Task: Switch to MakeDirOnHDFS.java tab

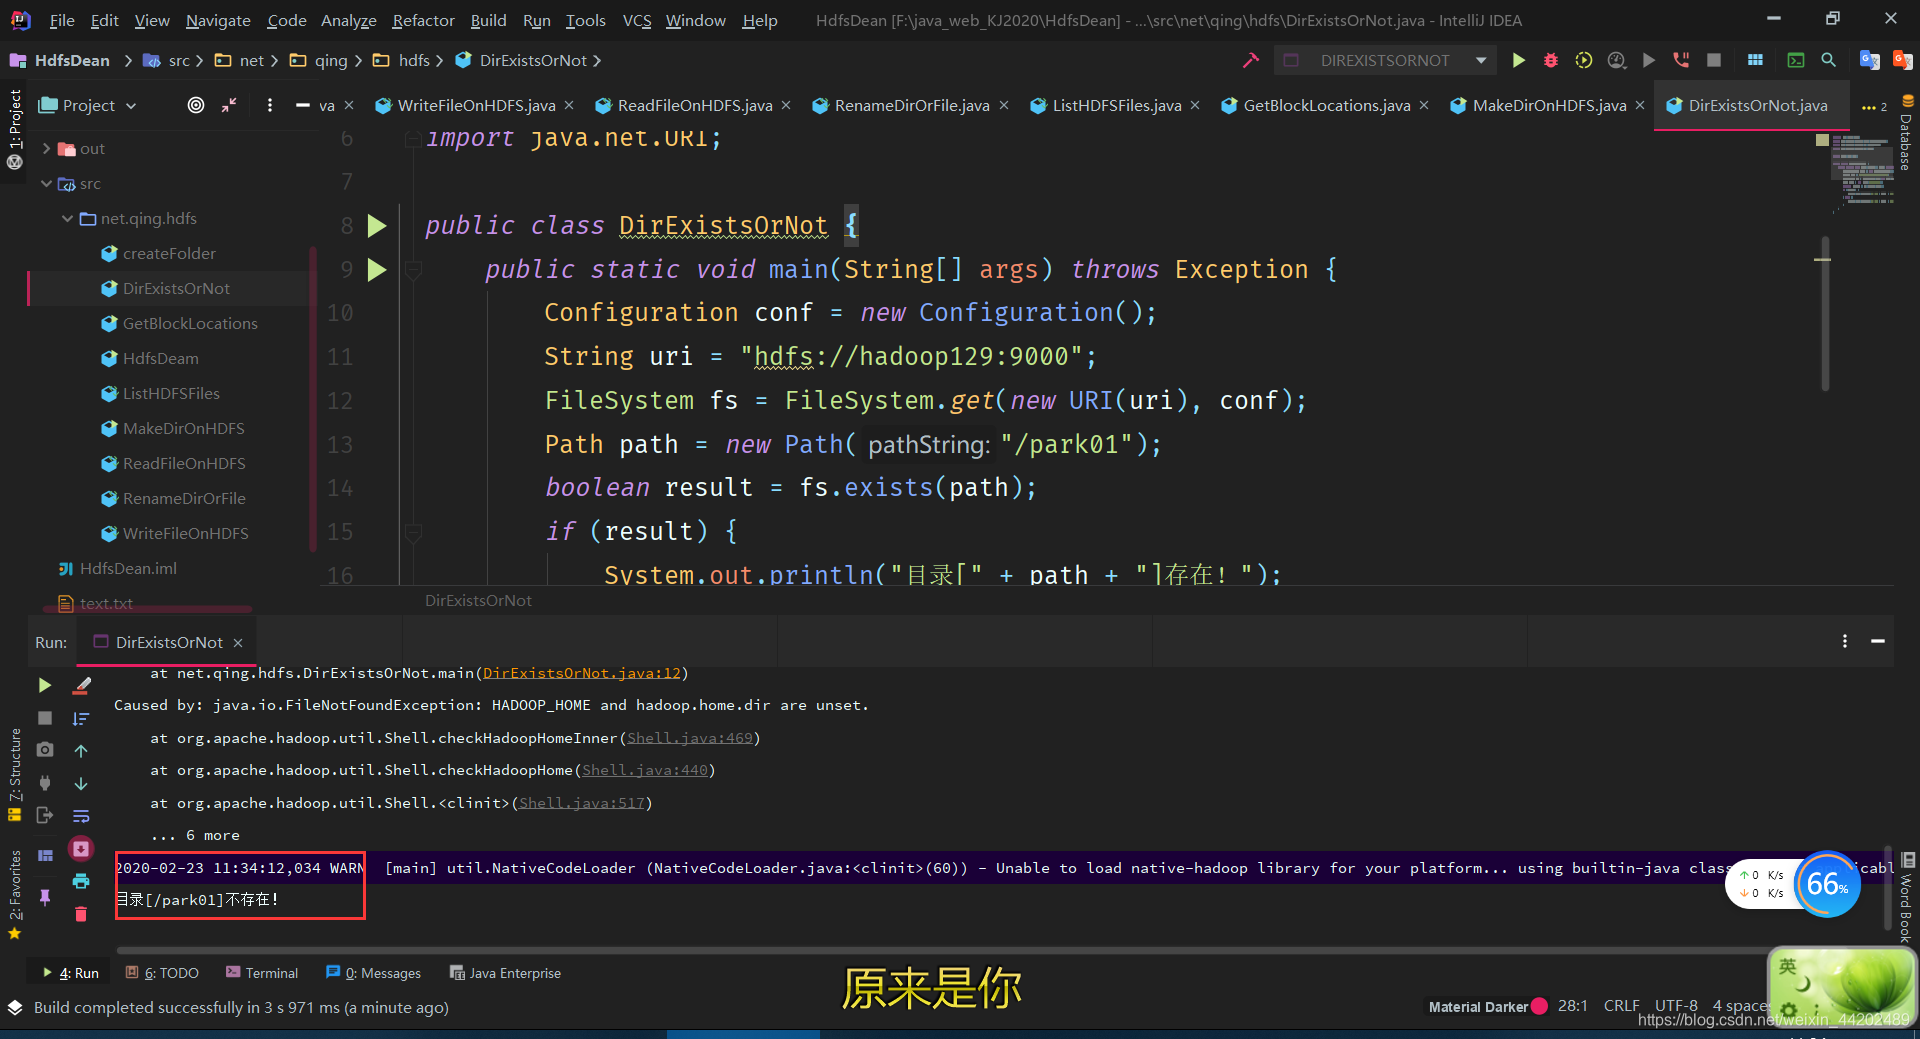Action: point(1549,105)
